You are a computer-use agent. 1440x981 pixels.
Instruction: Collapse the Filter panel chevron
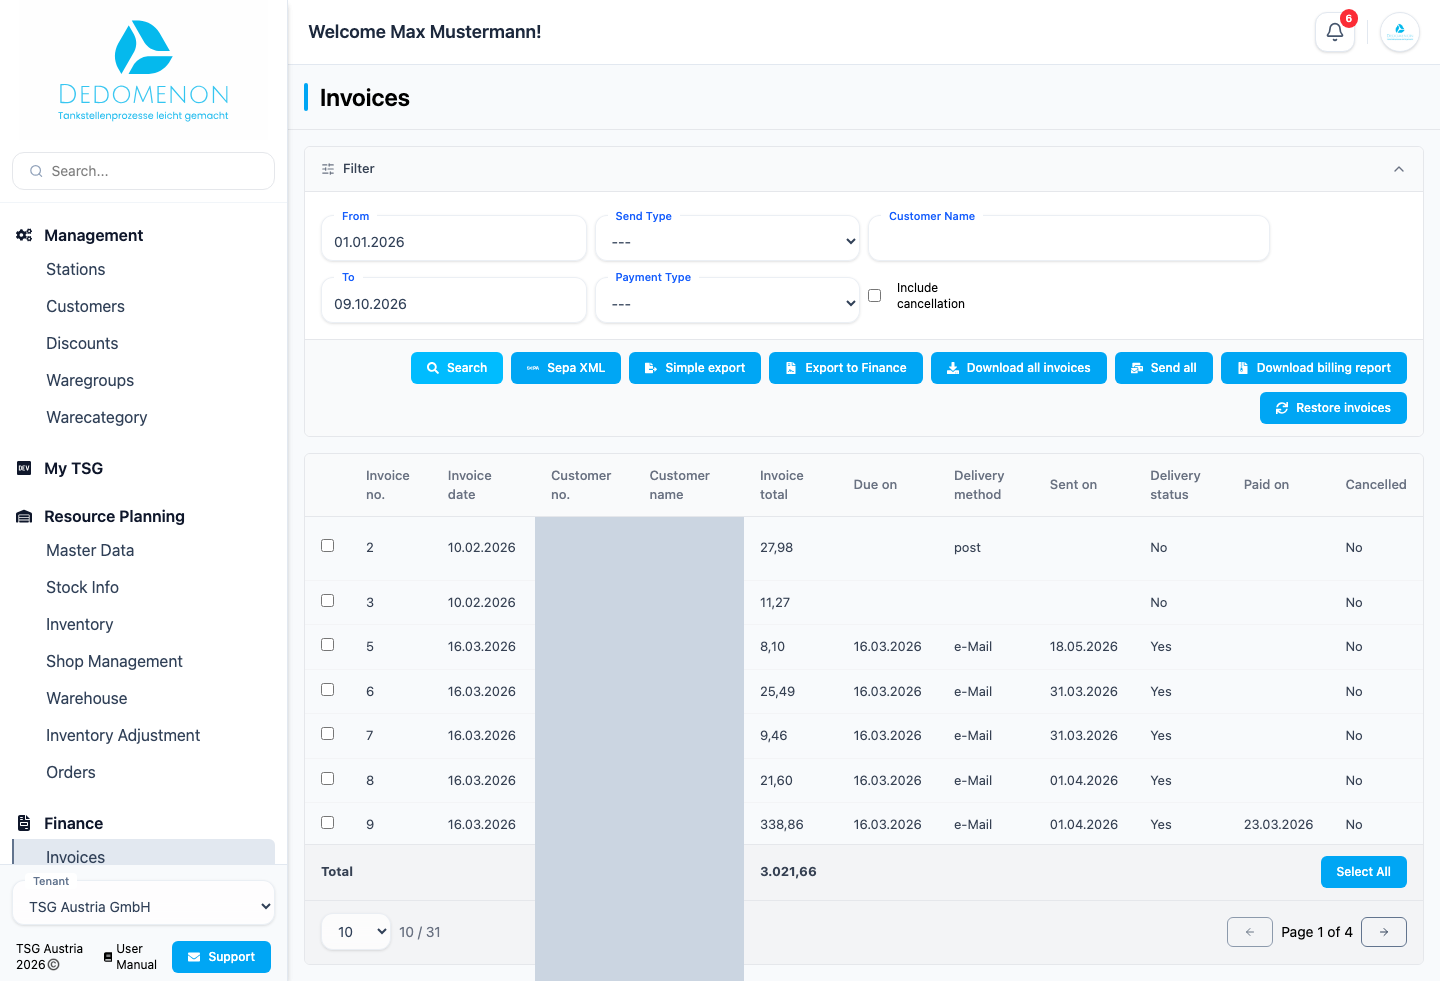tap(1399, 169)
